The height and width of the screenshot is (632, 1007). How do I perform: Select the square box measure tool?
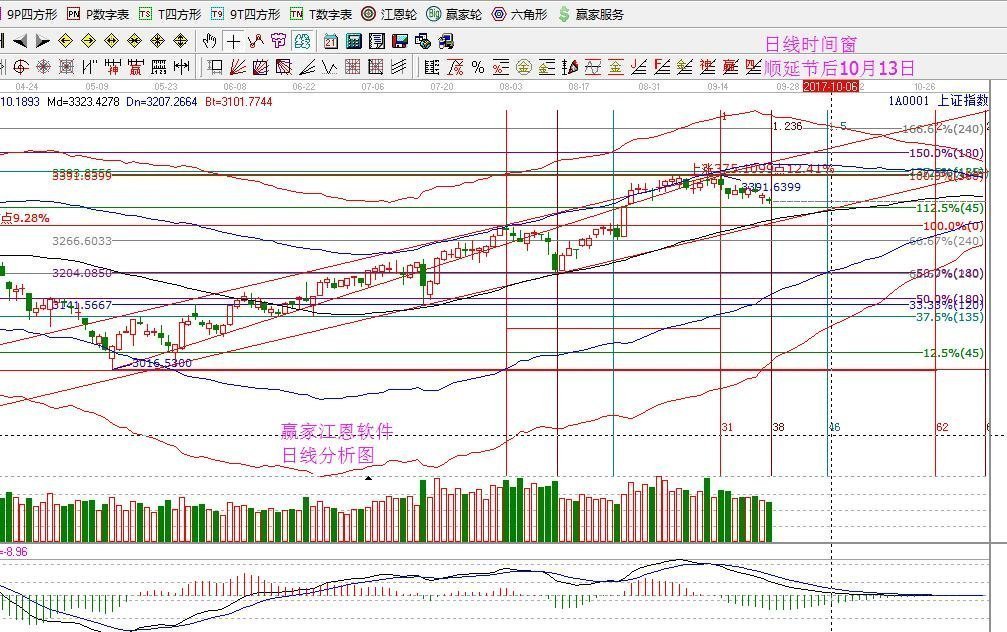(x=215, y=67)
